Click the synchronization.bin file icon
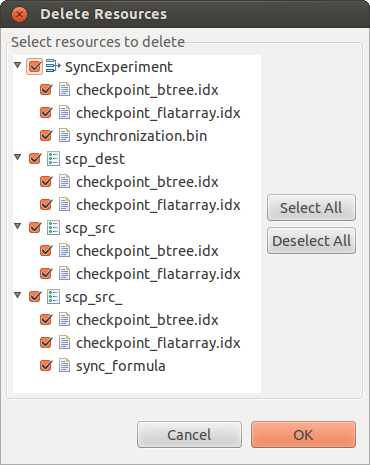370x465 pixels. (64, 136)
